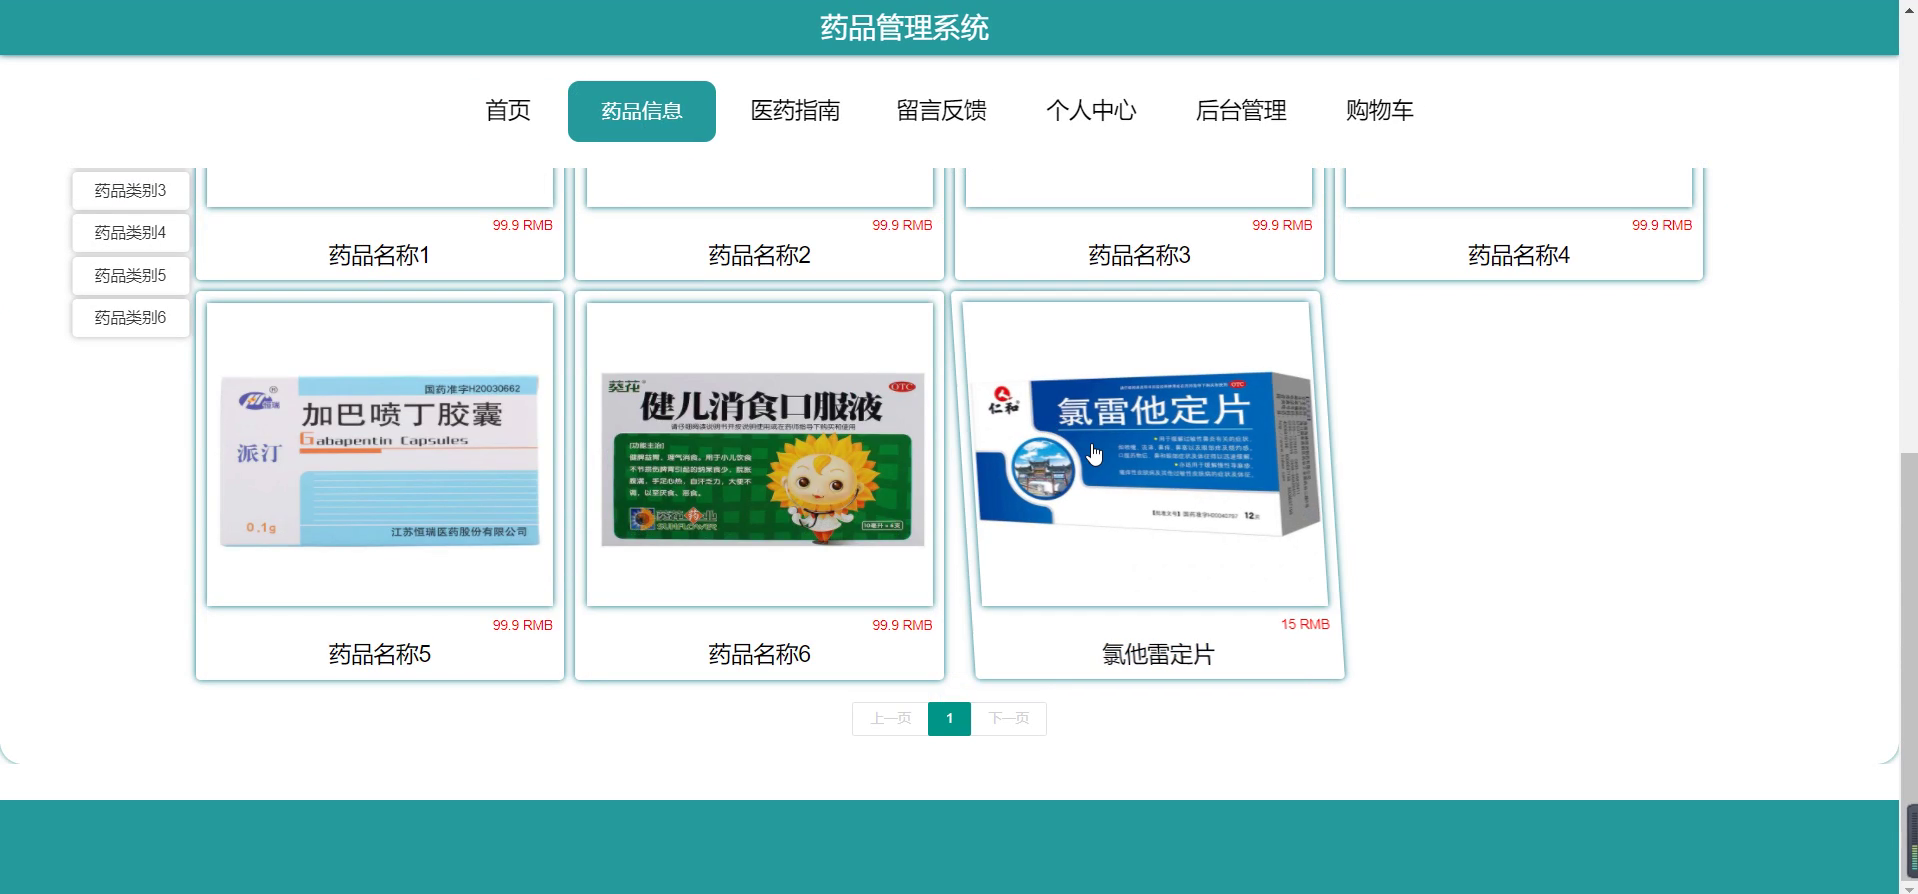Select page 1 in pagination
The image size is (1918, 894).
[x=949, y=719]
